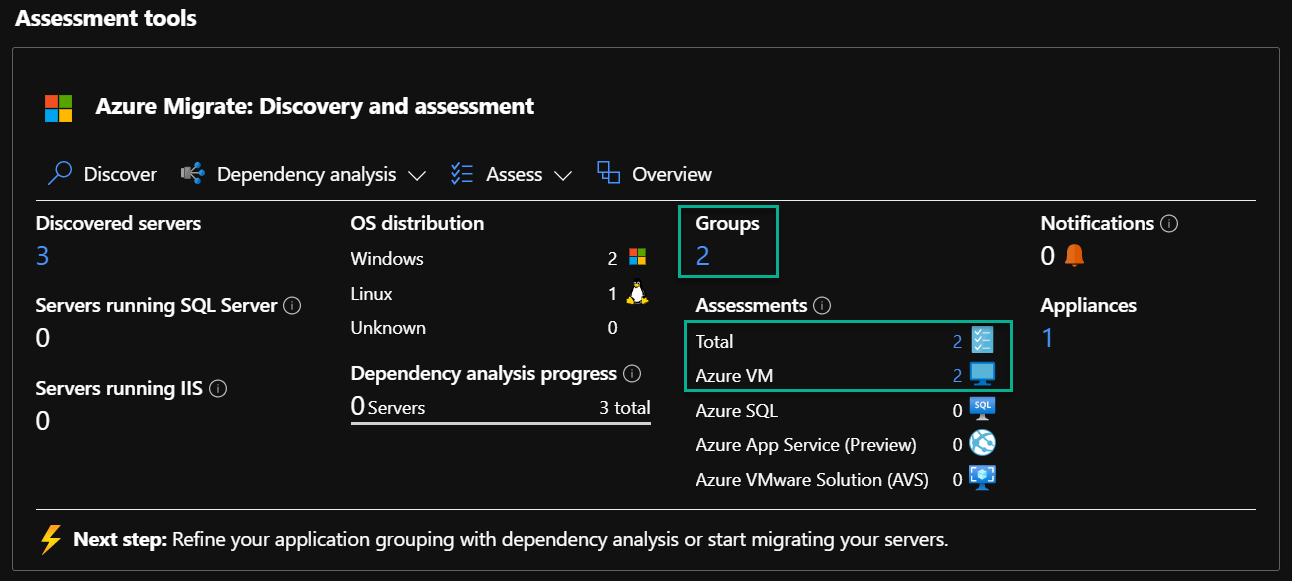This screenshot has width=1292, height=581.
Task: Click the Azure SQL icon
Action: (x=982, y=410)
